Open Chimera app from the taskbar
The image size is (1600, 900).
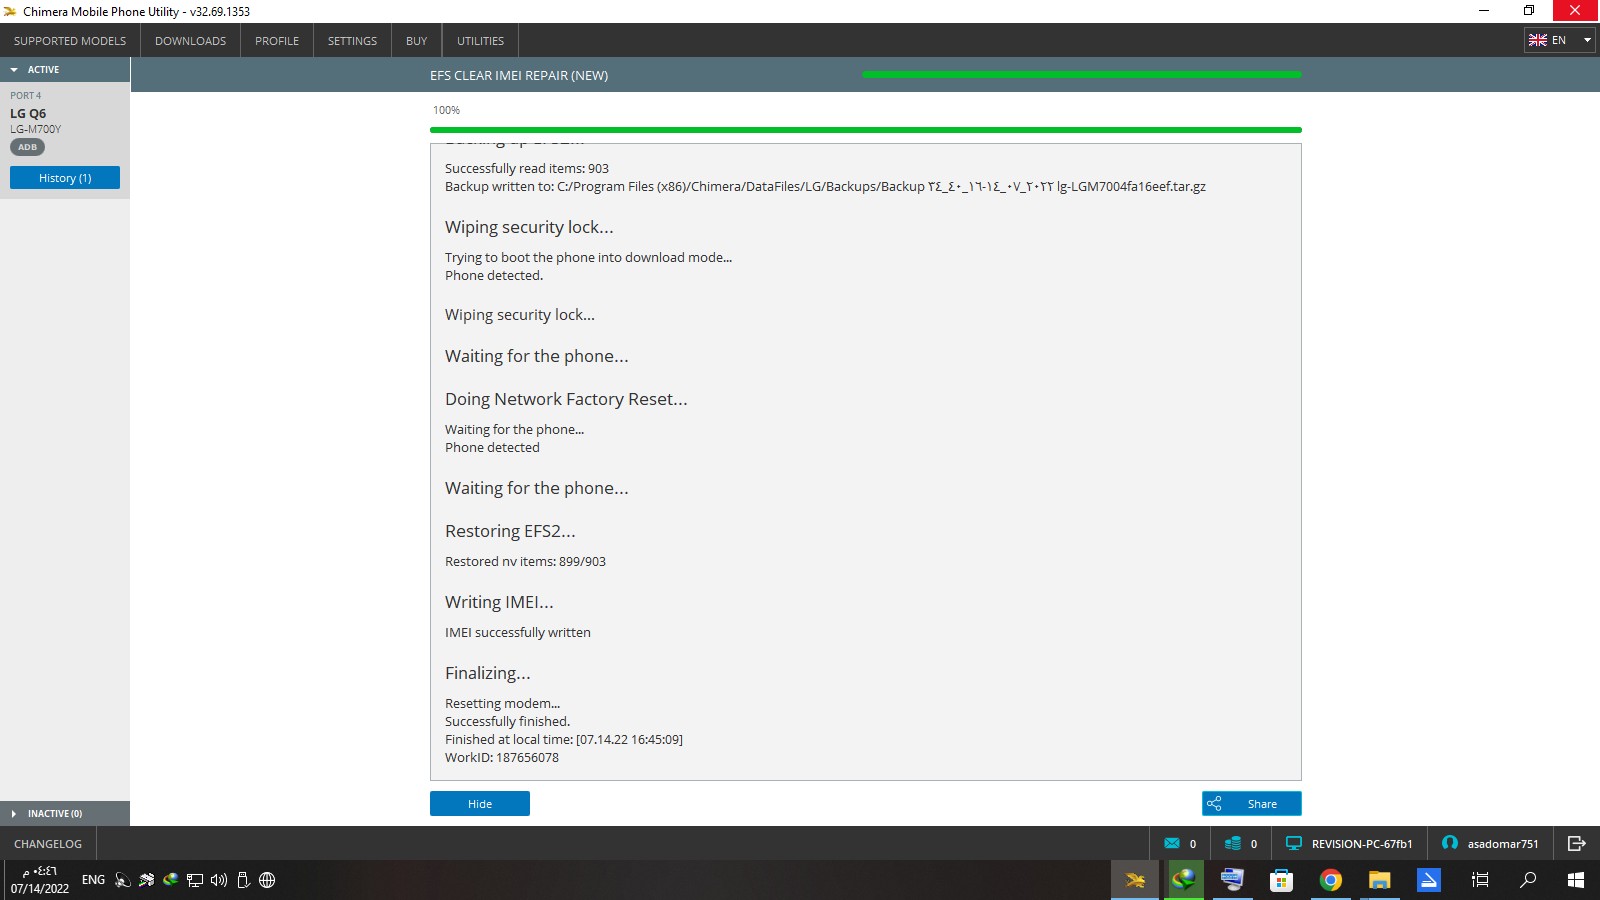pos(1135,880)
